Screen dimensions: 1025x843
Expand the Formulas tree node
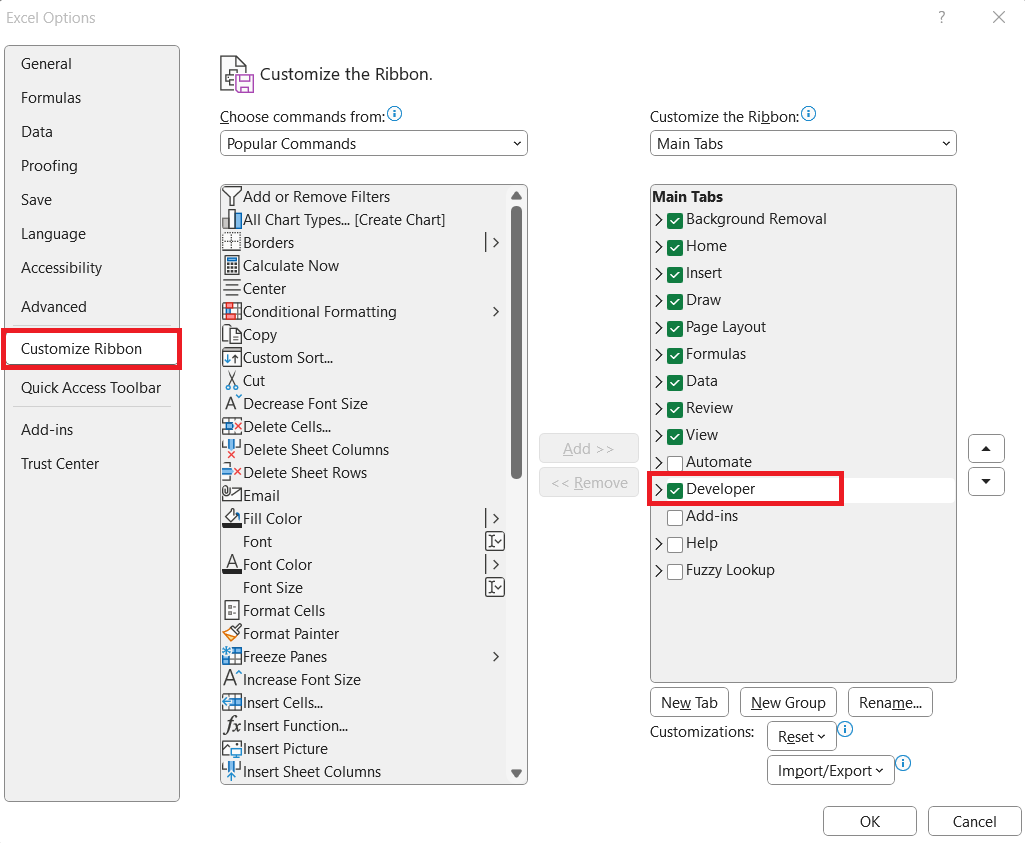[658, 355]
